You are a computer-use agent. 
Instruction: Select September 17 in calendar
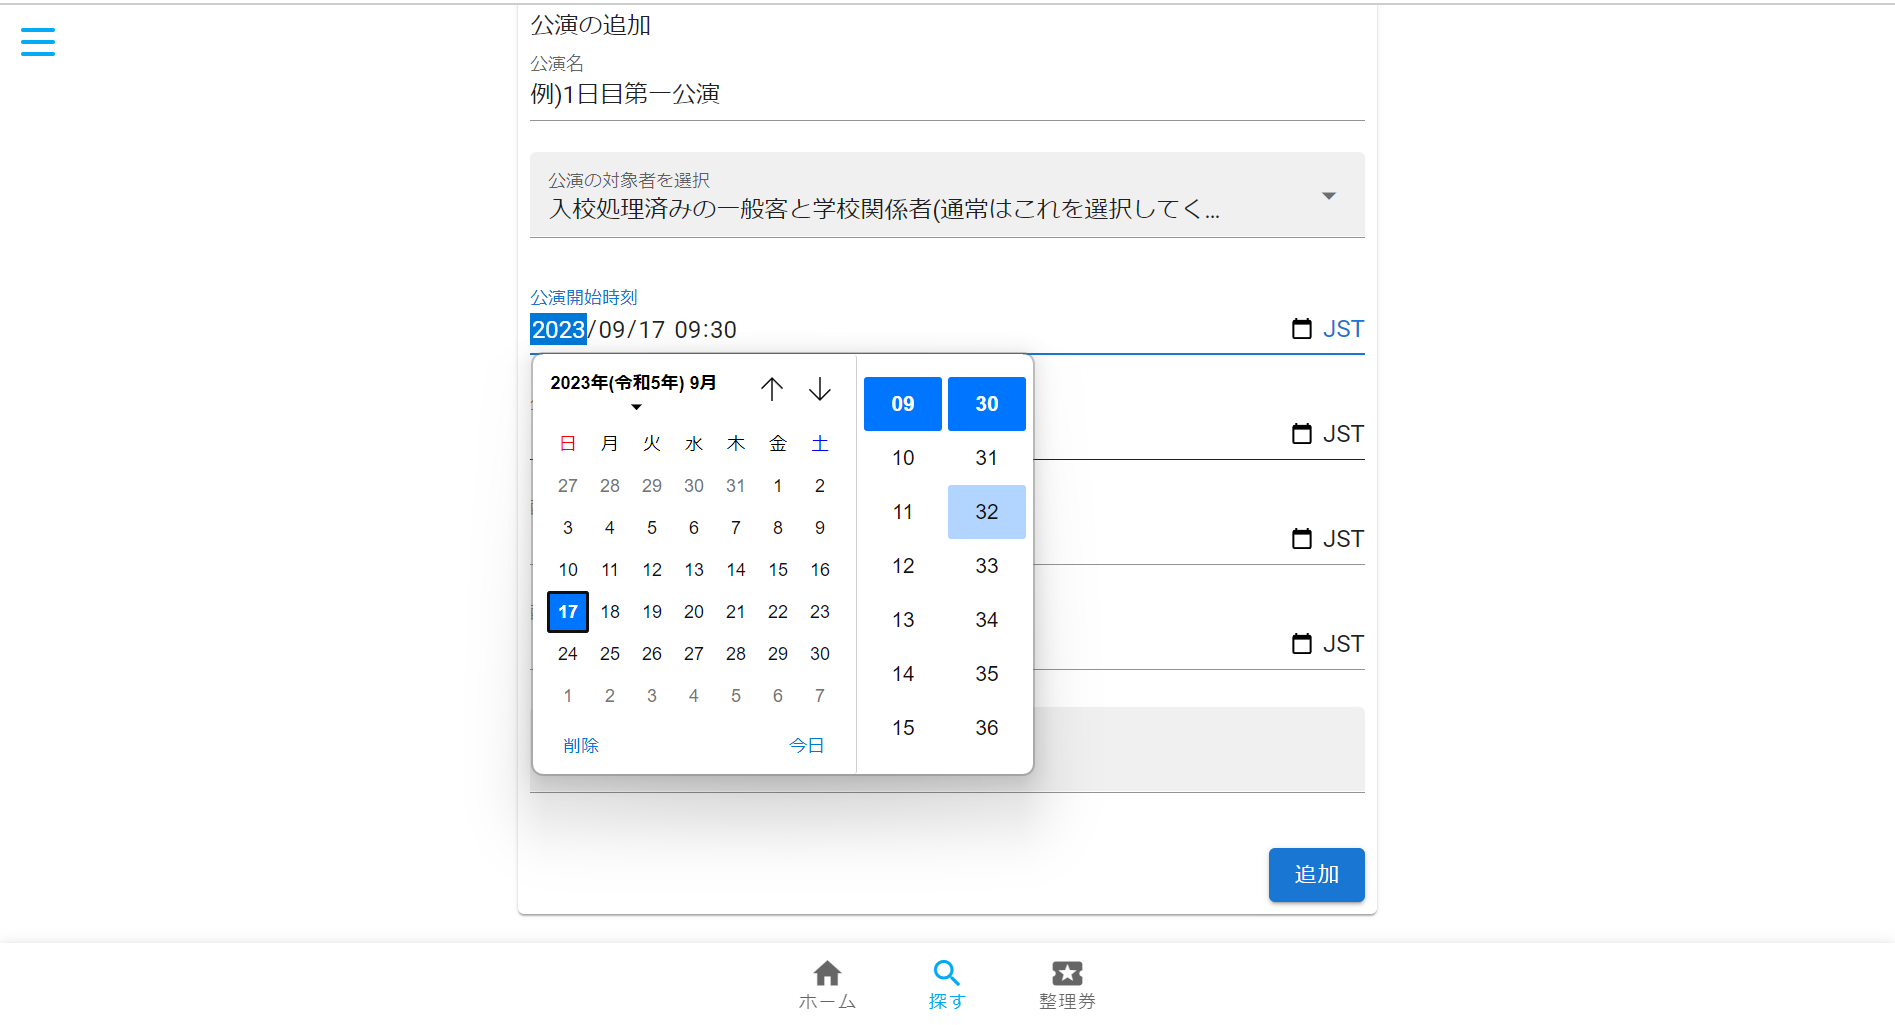pos(568,612)
